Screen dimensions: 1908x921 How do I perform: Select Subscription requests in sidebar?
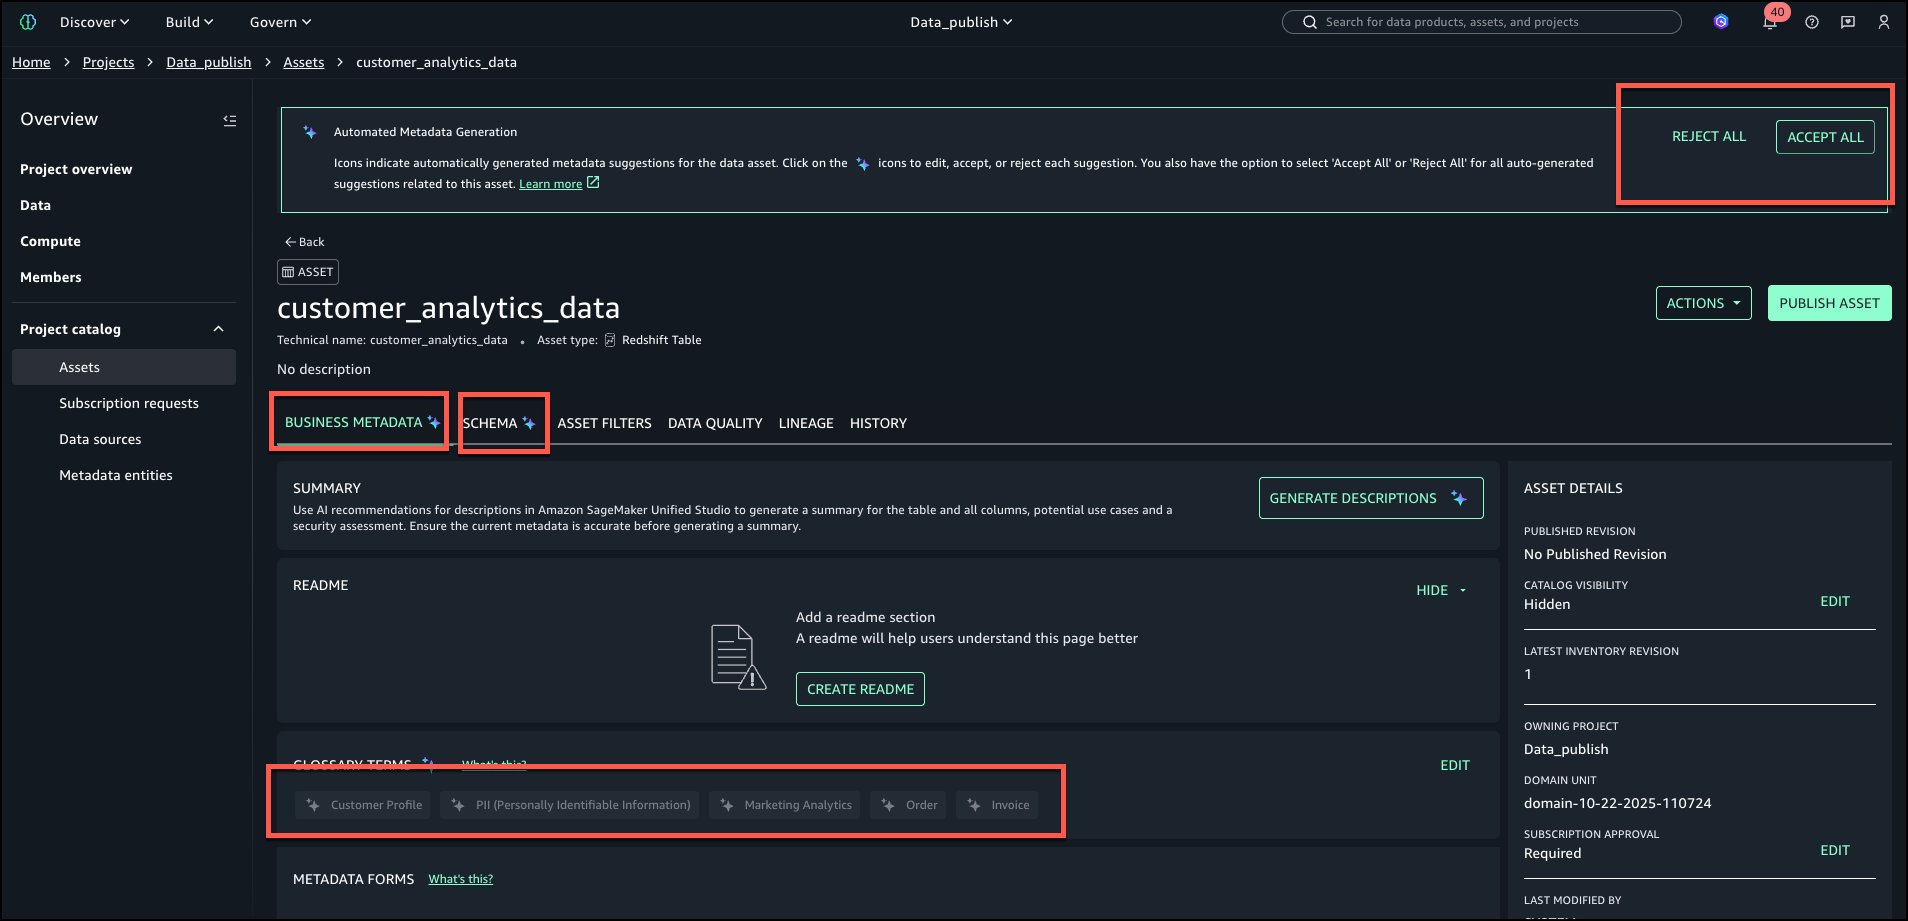click(128, 403)
